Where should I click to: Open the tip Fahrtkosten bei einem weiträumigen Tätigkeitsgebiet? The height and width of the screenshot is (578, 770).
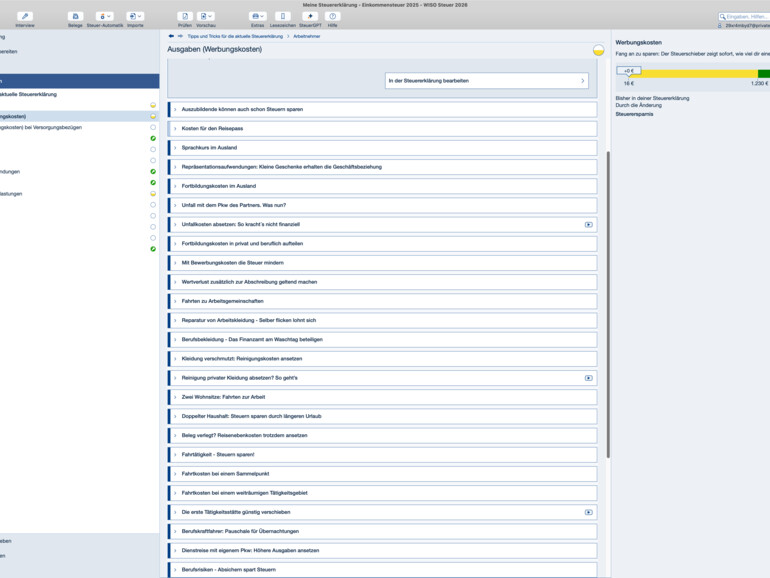point(383,493)
